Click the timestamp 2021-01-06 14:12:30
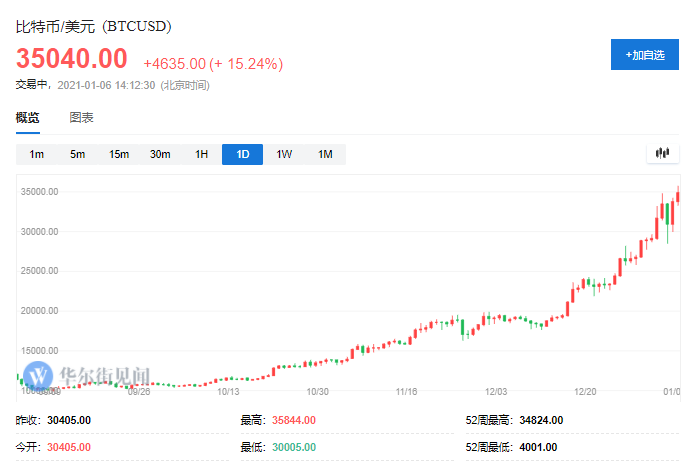This screenshot has width=693, height=466. click(x=106, y=85)
